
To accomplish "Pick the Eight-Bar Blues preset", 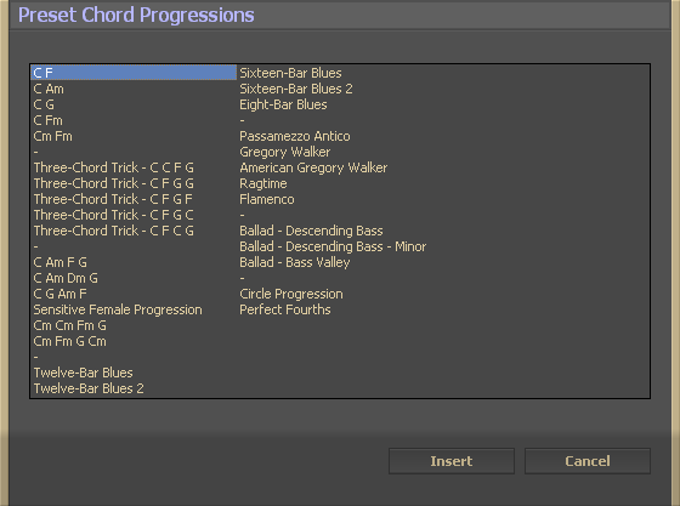I will tap(283, 105).
